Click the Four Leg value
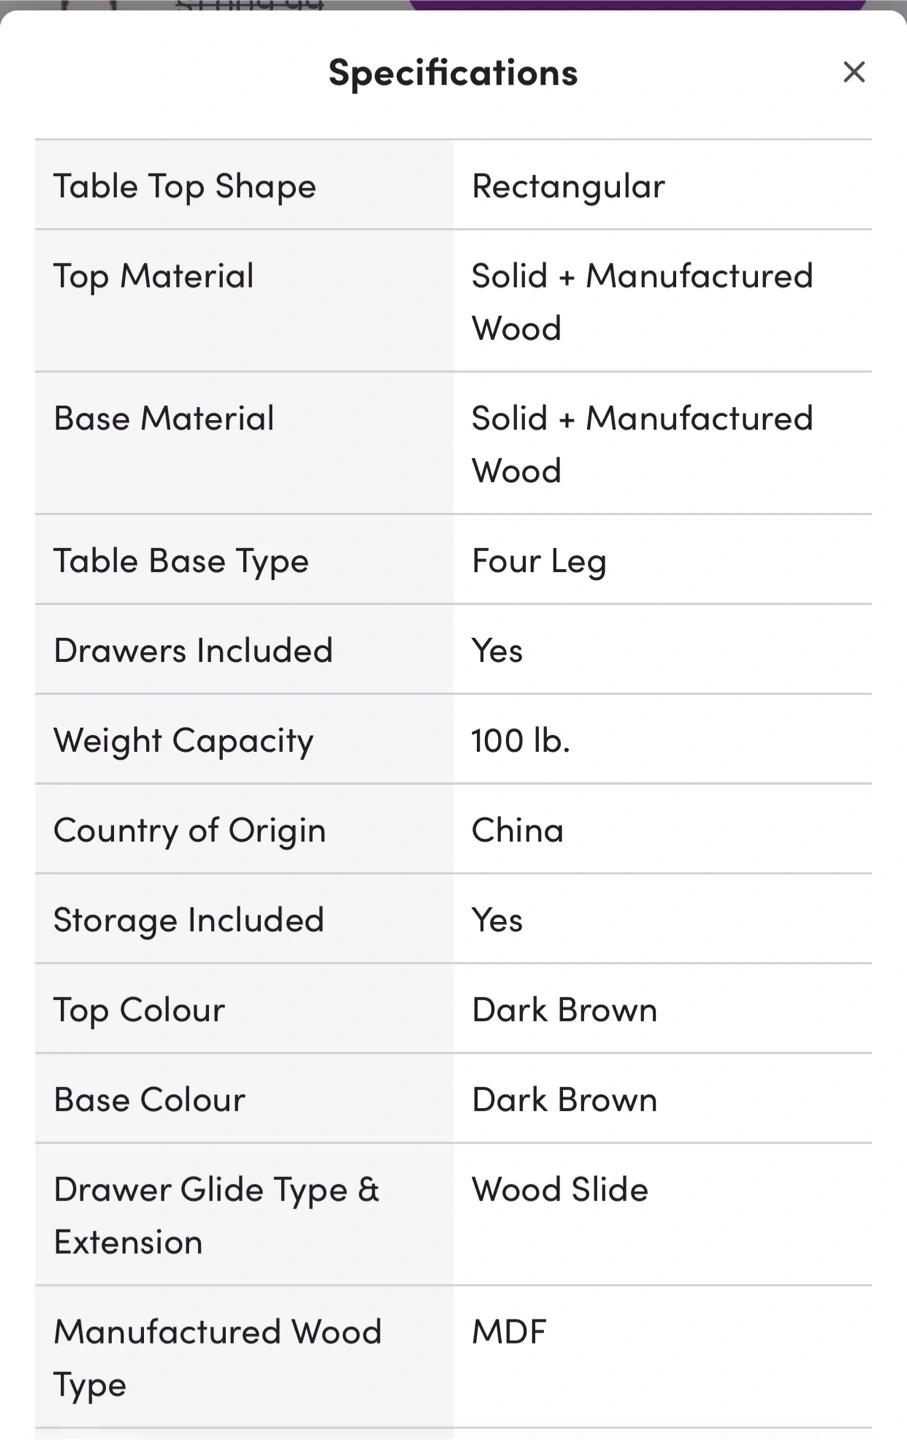The image size is (907, 1440). [539, 561]
